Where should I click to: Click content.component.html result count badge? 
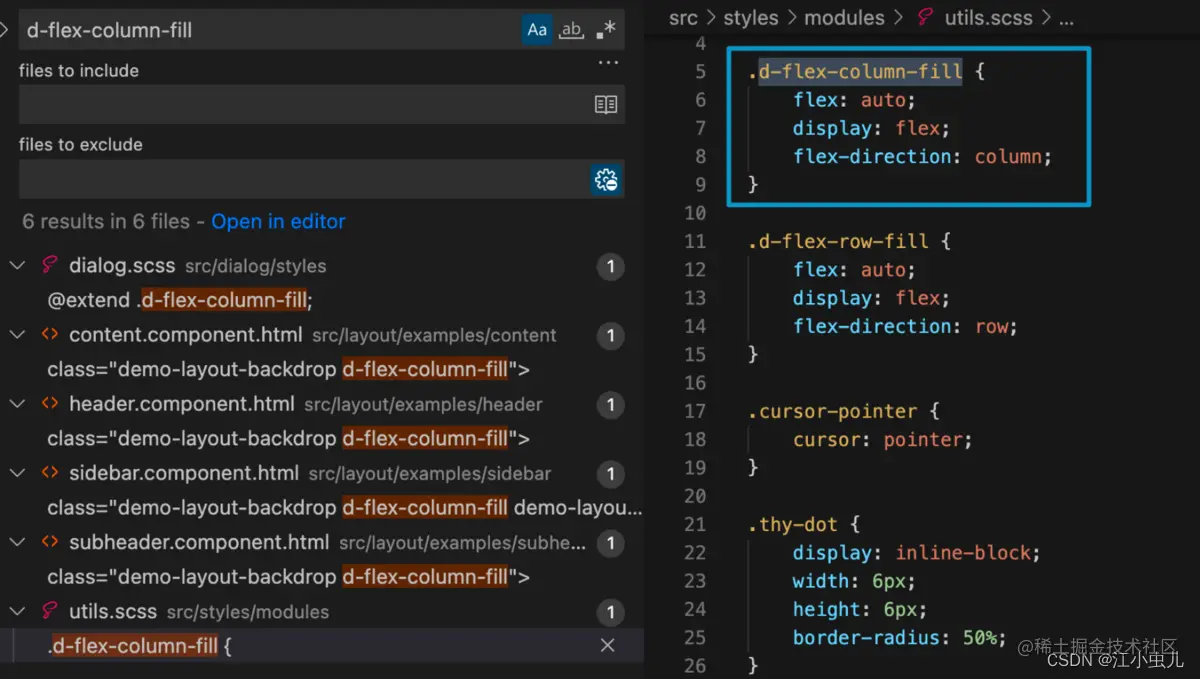pos(610,336)
